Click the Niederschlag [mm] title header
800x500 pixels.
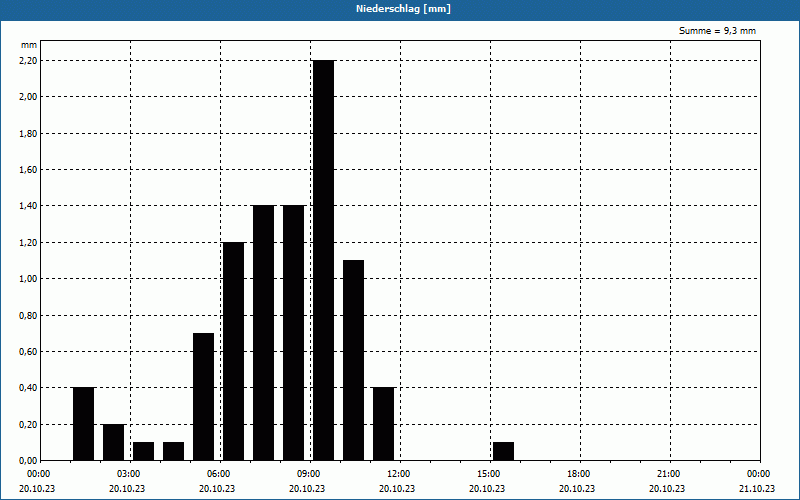[x=403, y=9]
